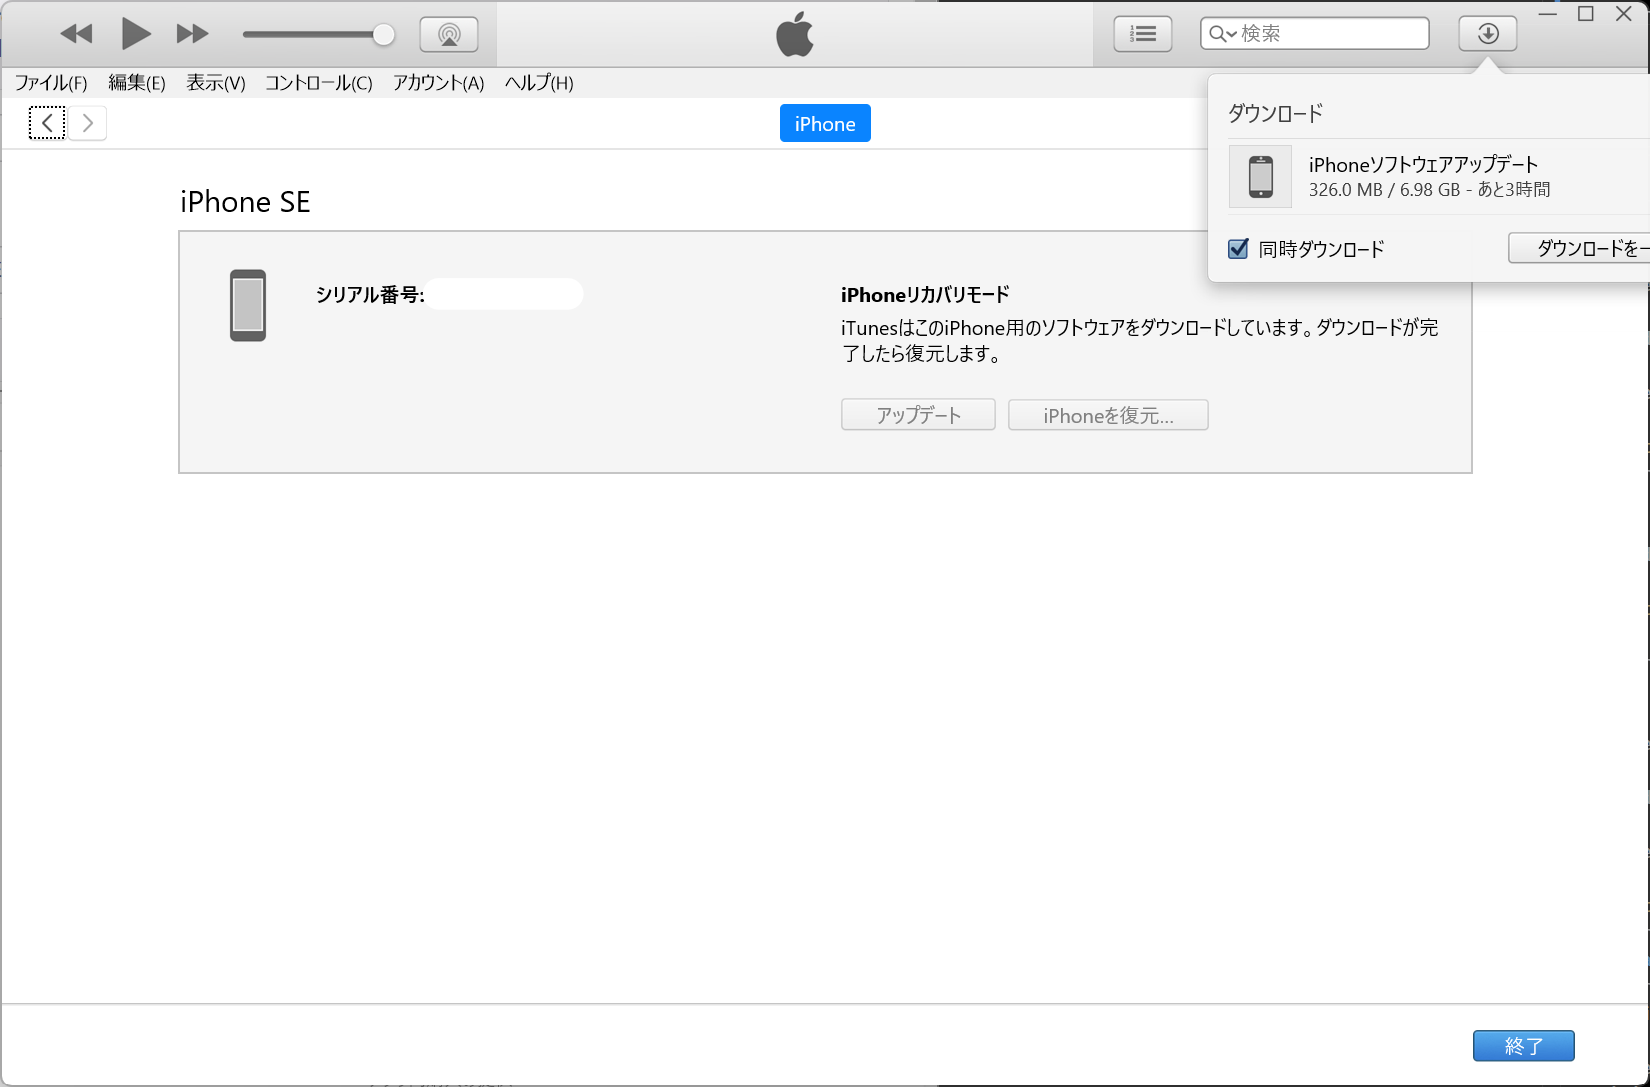Click the forward navigation chevron
The height and width of the screenshot is (1087, 1650).
coord(88,122)
